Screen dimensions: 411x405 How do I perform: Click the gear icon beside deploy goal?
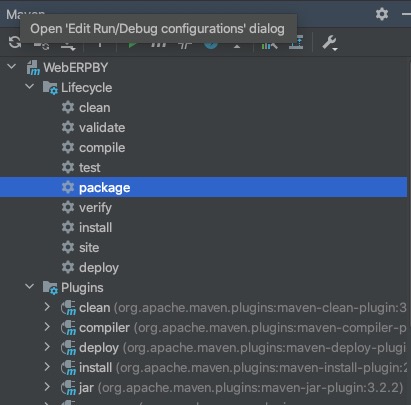(x=68, y=267)
